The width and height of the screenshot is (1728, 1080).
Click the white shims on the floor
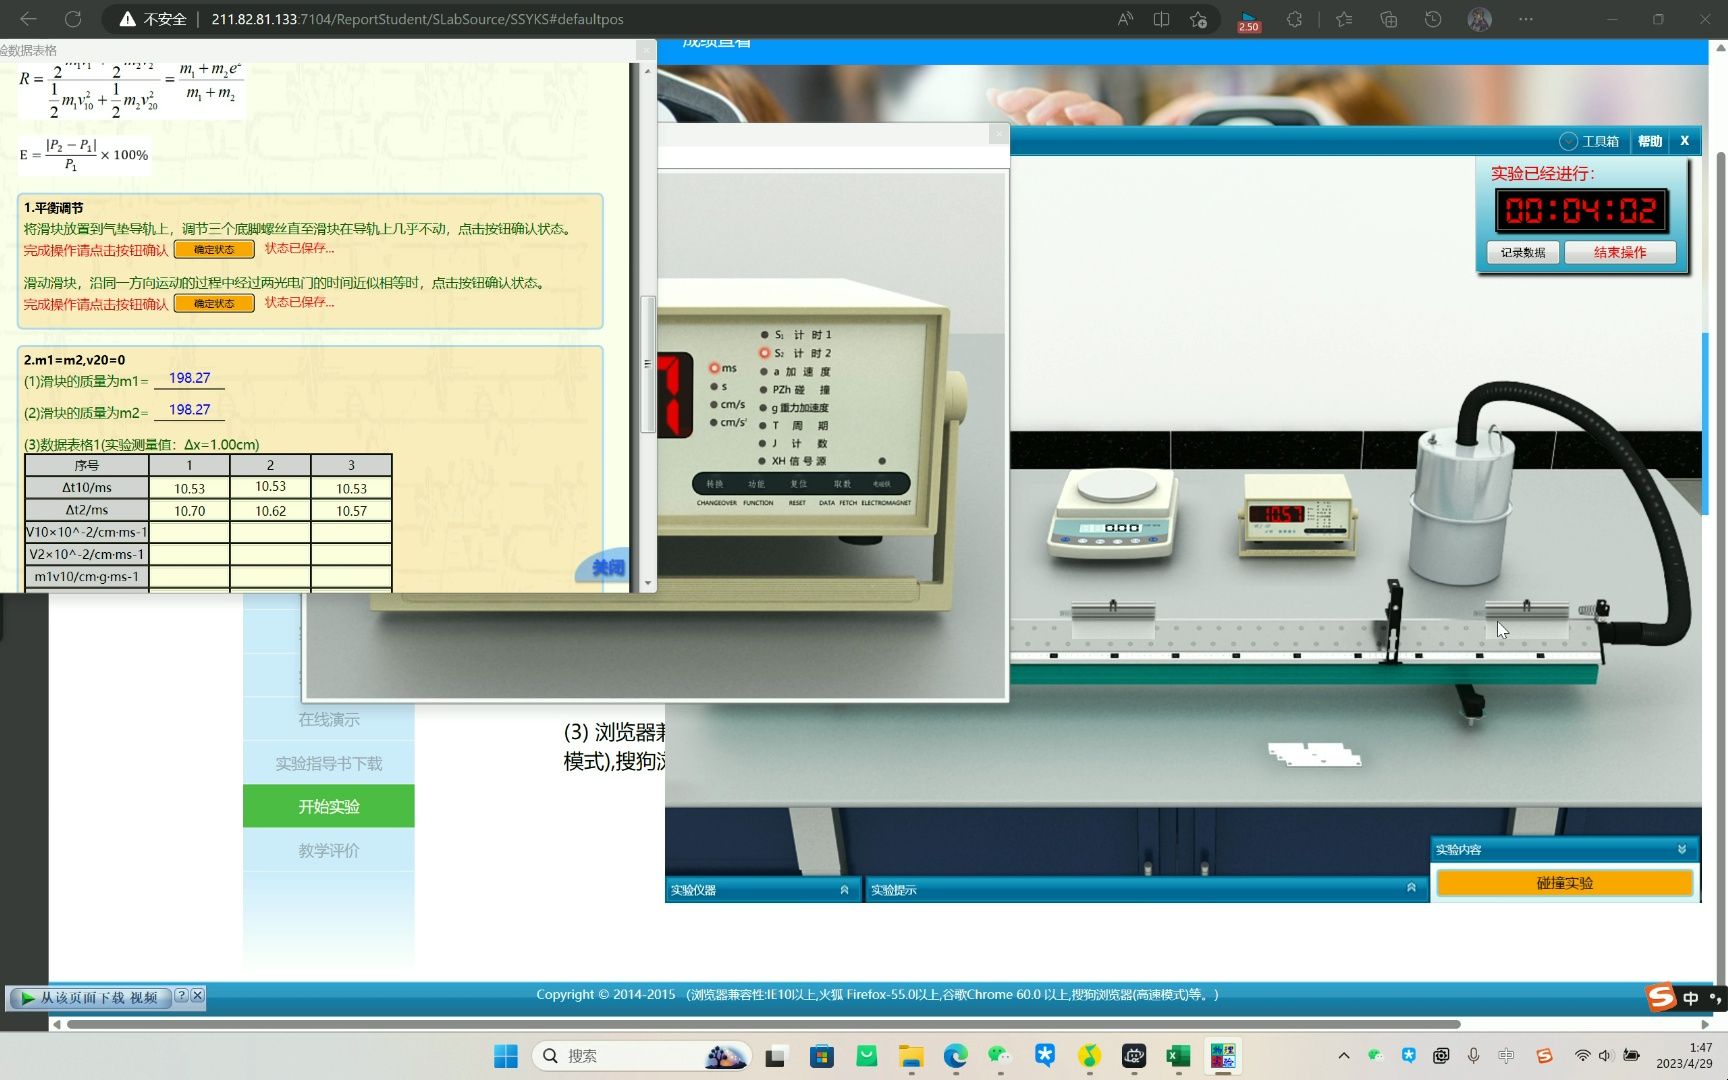point(1314,753)
